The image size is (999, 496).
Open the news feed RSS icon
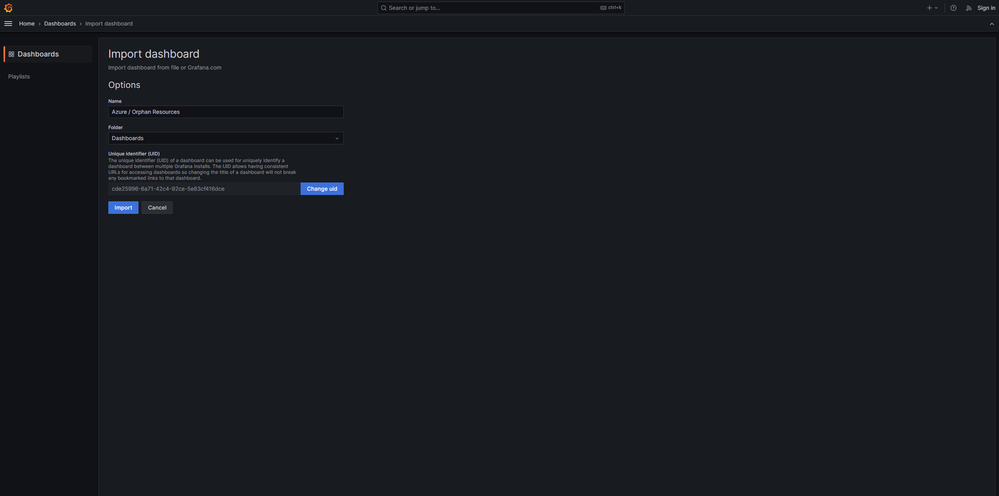click(x=969, y=8)
